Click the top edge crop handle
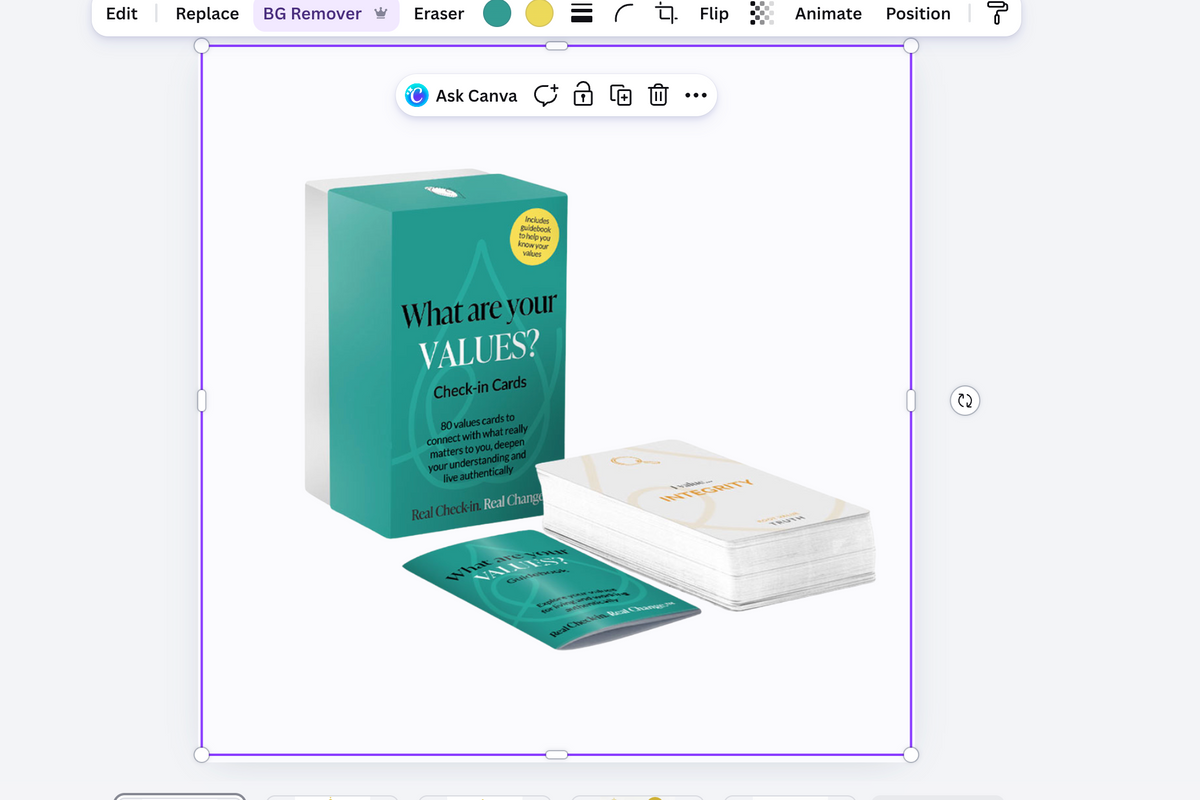The image size is (1200, 800). tap(556, 46)
